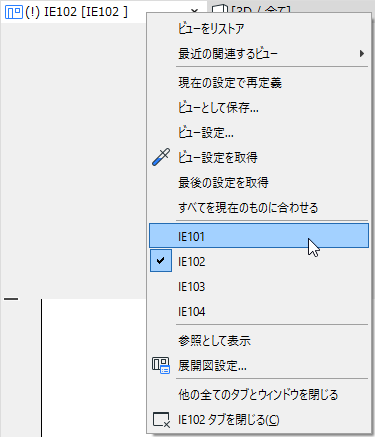The height and width of the screenshot is (437, 375).
Task: Open ビュー設定... entry
Action: (259, 133)
